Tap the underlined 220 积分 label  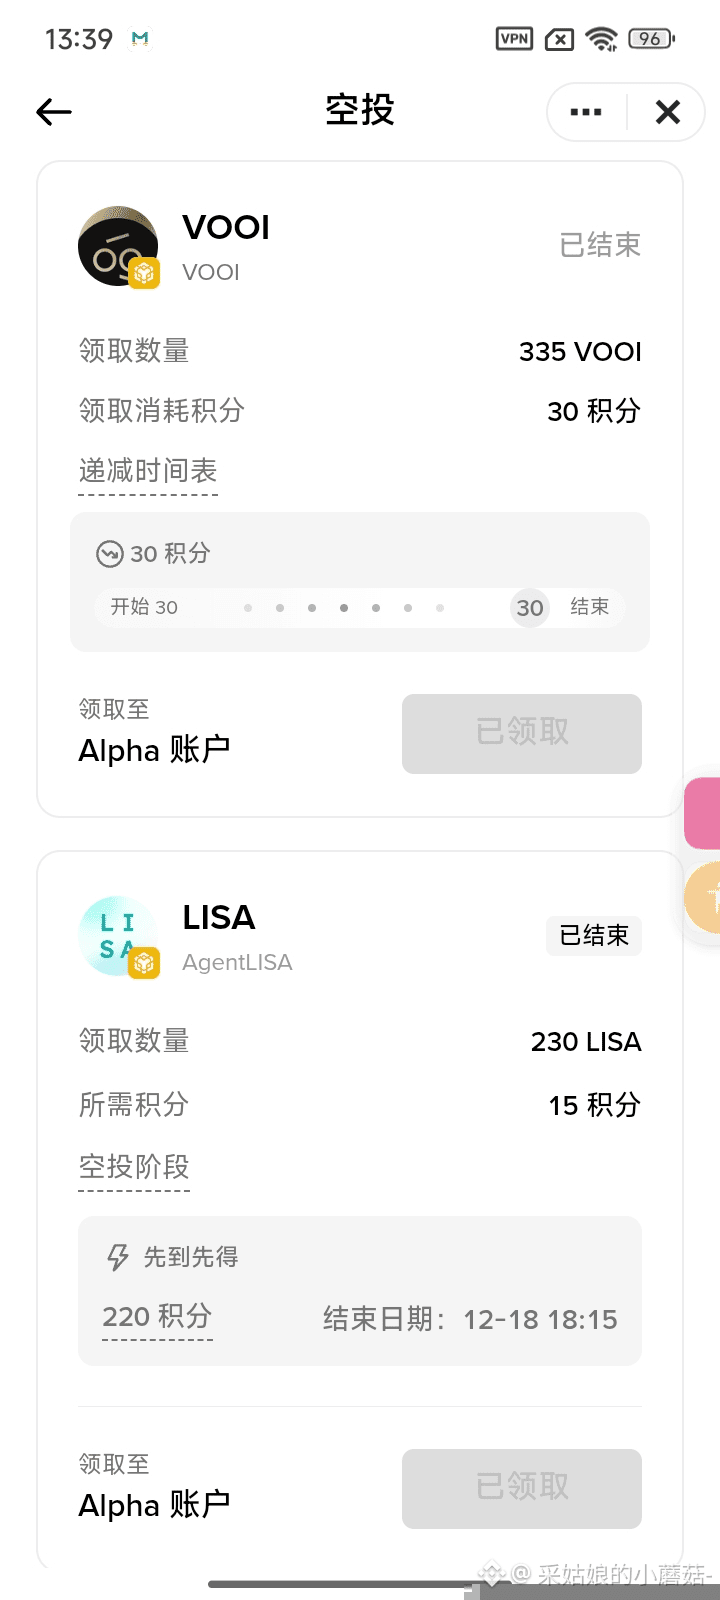point(157,1316)
